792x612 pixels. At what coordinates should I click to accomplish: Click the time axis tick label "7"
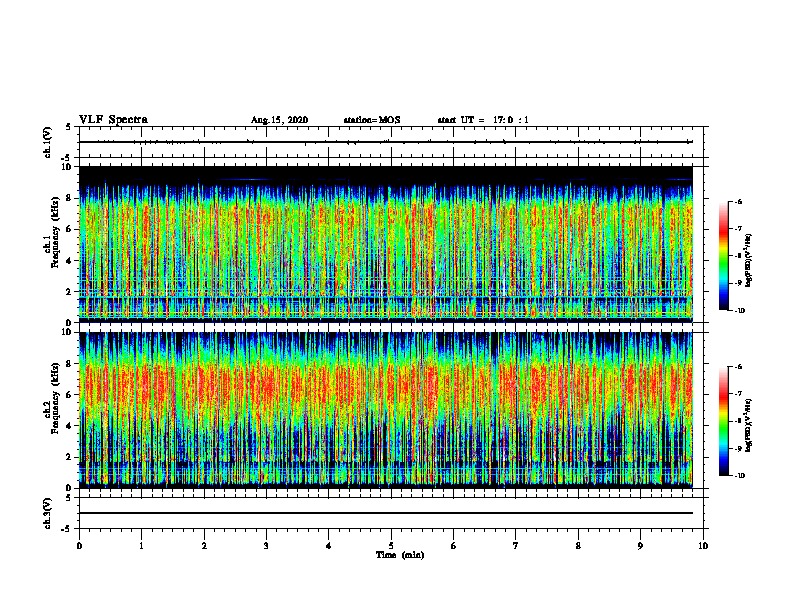[516, 546]
